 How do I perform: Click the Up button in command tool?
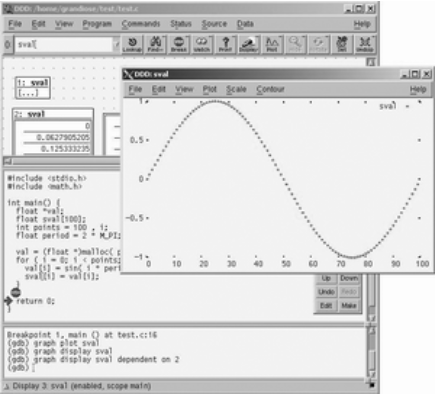point(326,278)
